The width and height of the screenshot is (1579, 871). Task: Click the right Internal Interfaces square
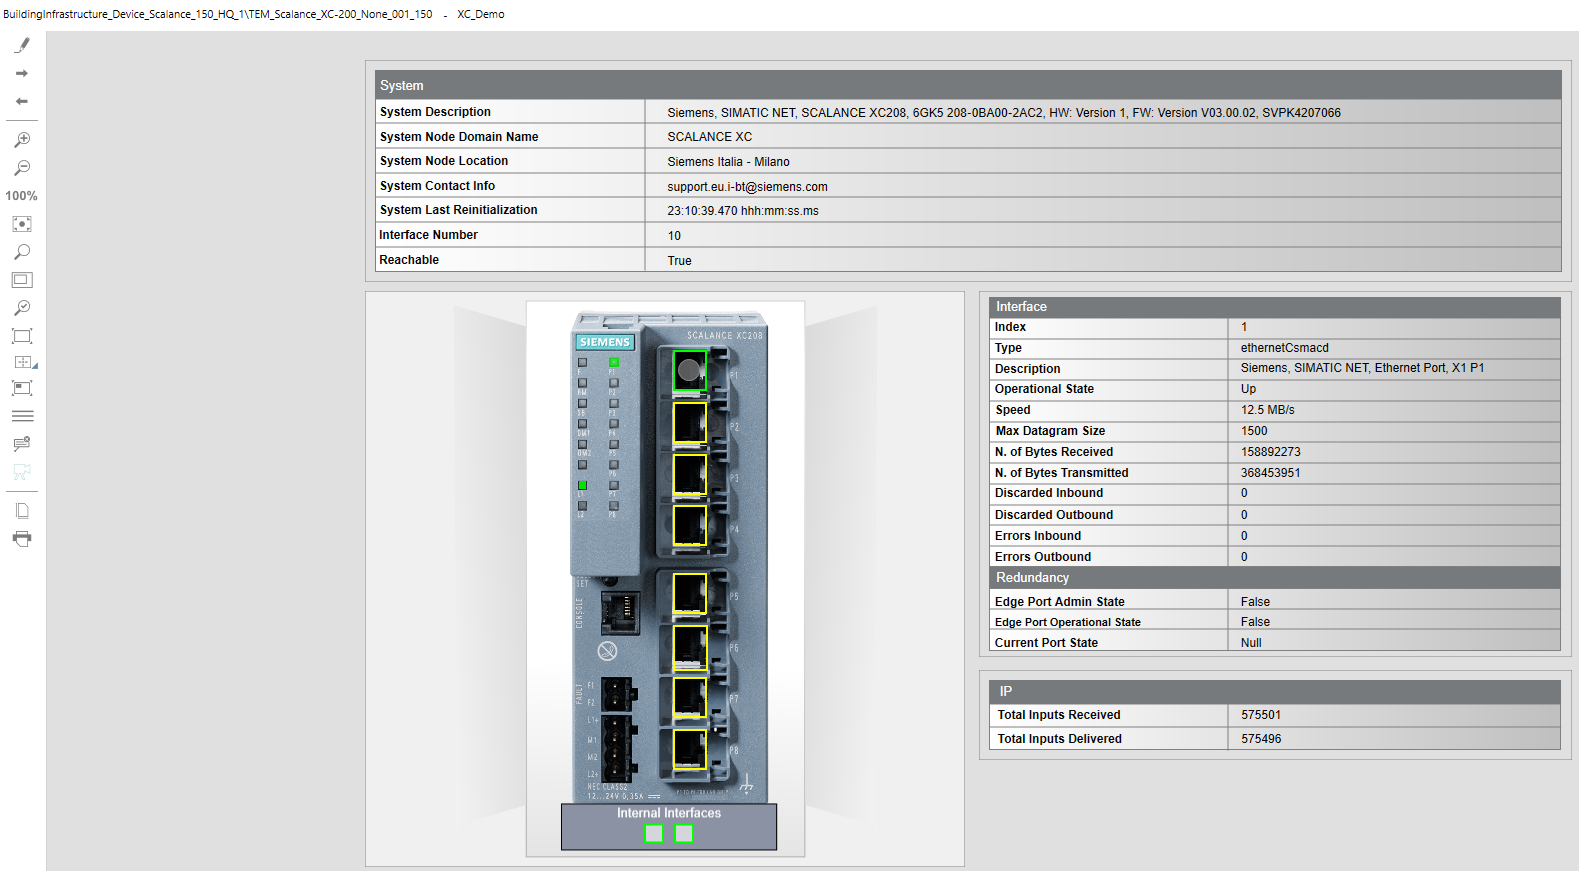[684, 833]
